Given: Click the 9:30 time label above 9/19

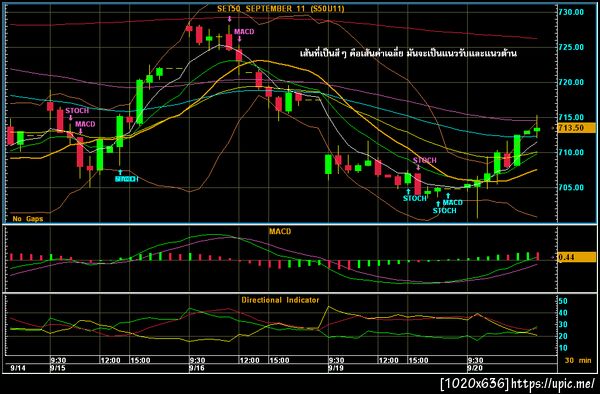Looking at the screenshot, I should point(336,360).
